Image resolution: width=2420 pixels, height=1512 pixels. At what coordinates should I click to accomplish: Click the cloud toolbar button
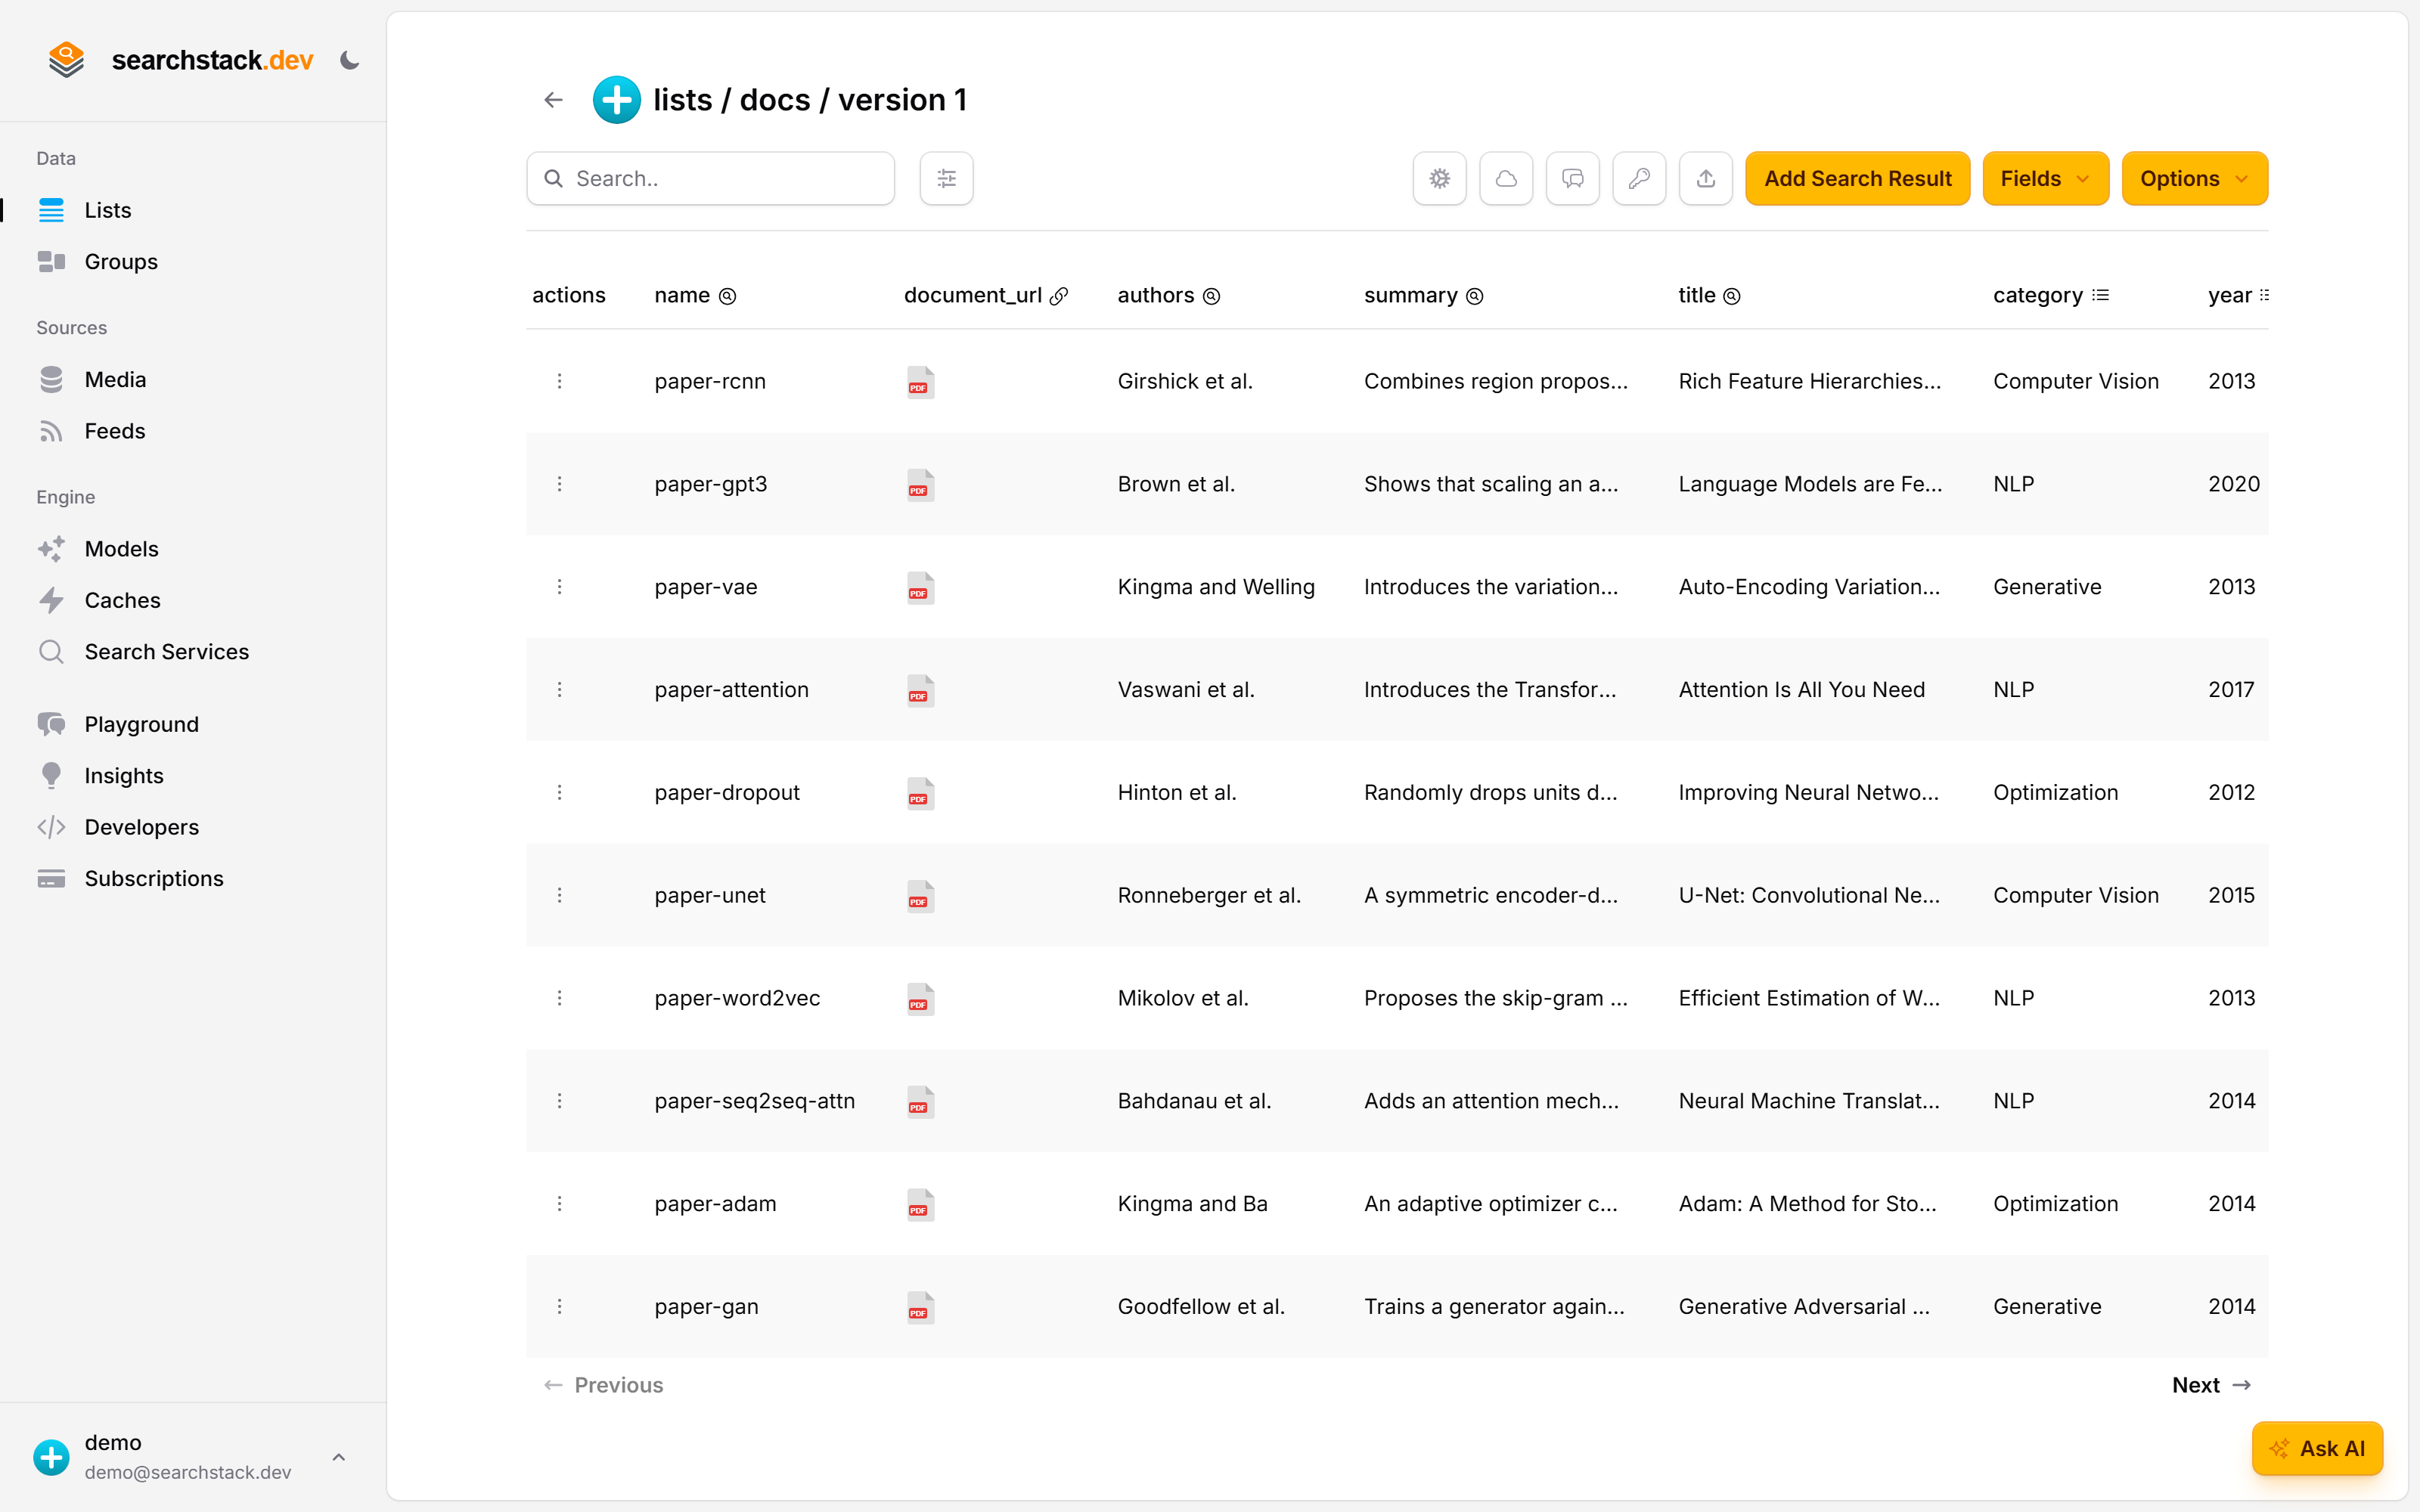click(x=1506, y=179)
